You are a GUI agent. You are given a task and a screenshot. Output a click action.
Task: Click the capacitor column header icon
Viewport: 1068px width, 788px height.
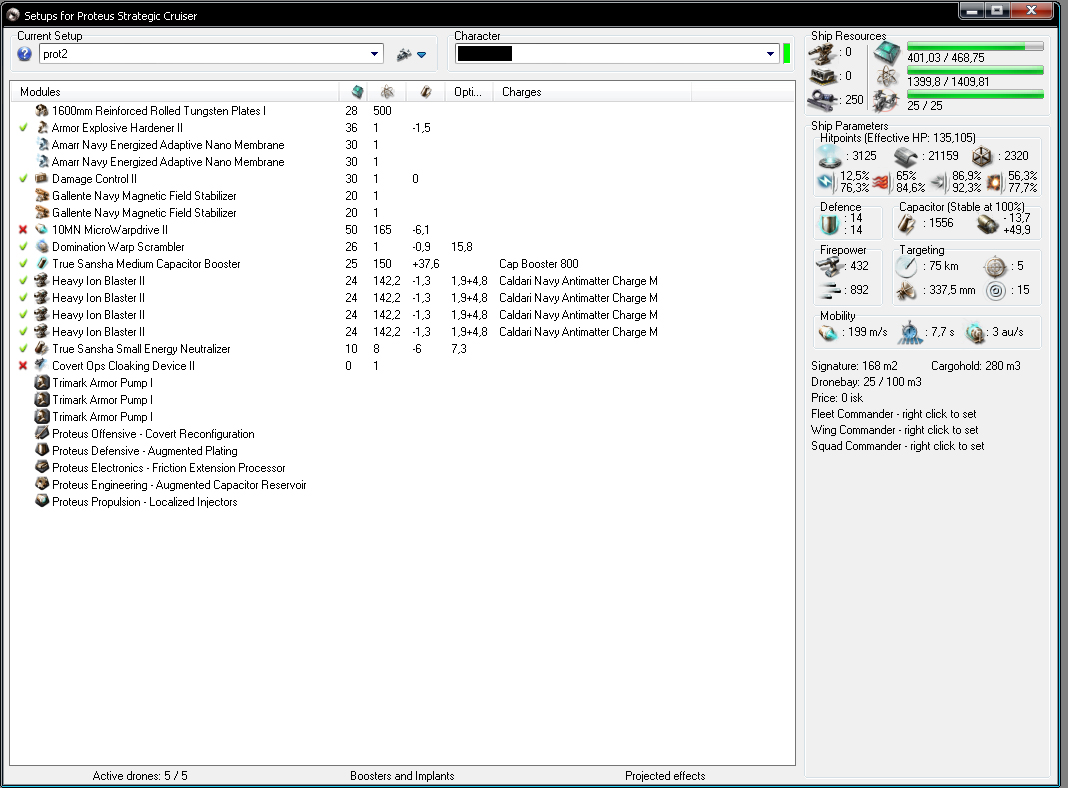(x=426, y=92)
